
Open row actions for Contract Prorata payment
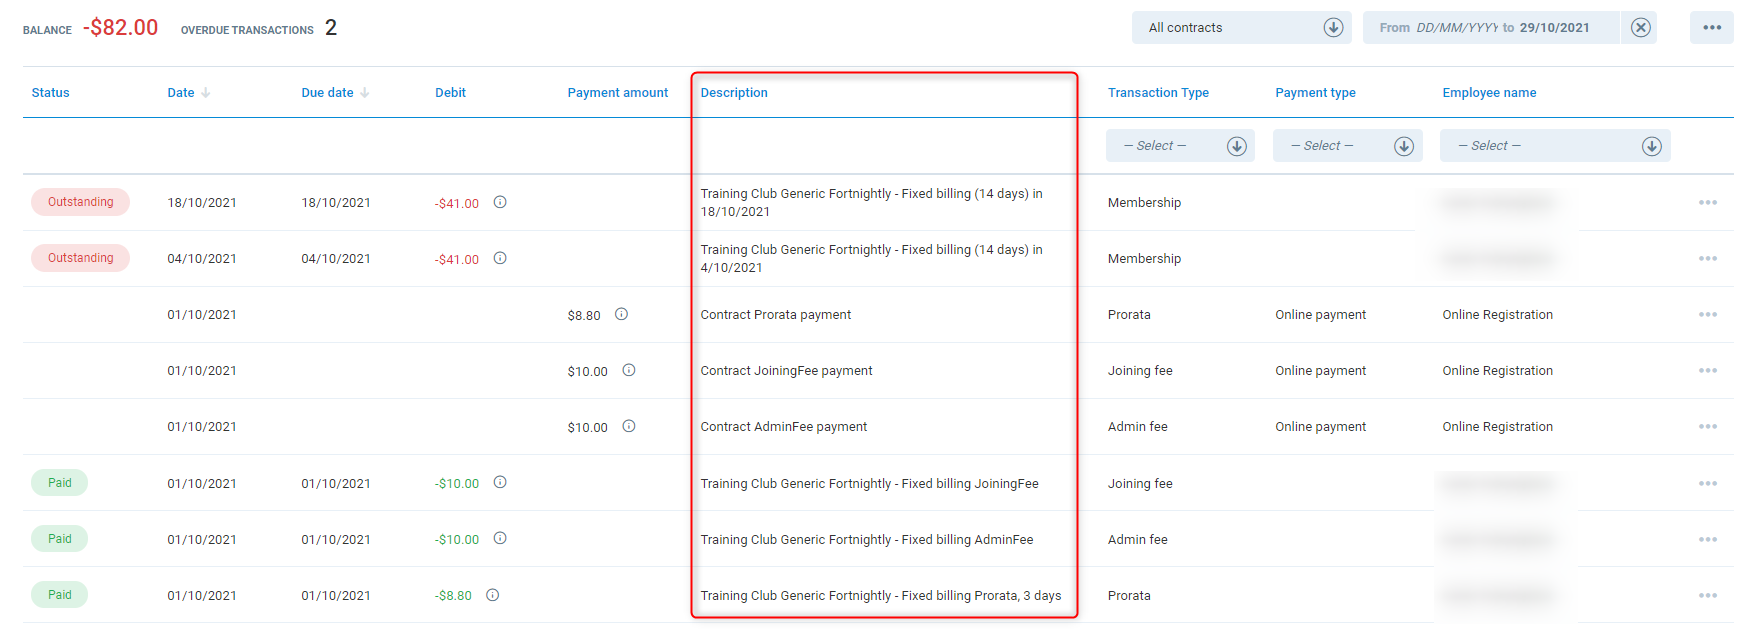(x=1707, y=315)
